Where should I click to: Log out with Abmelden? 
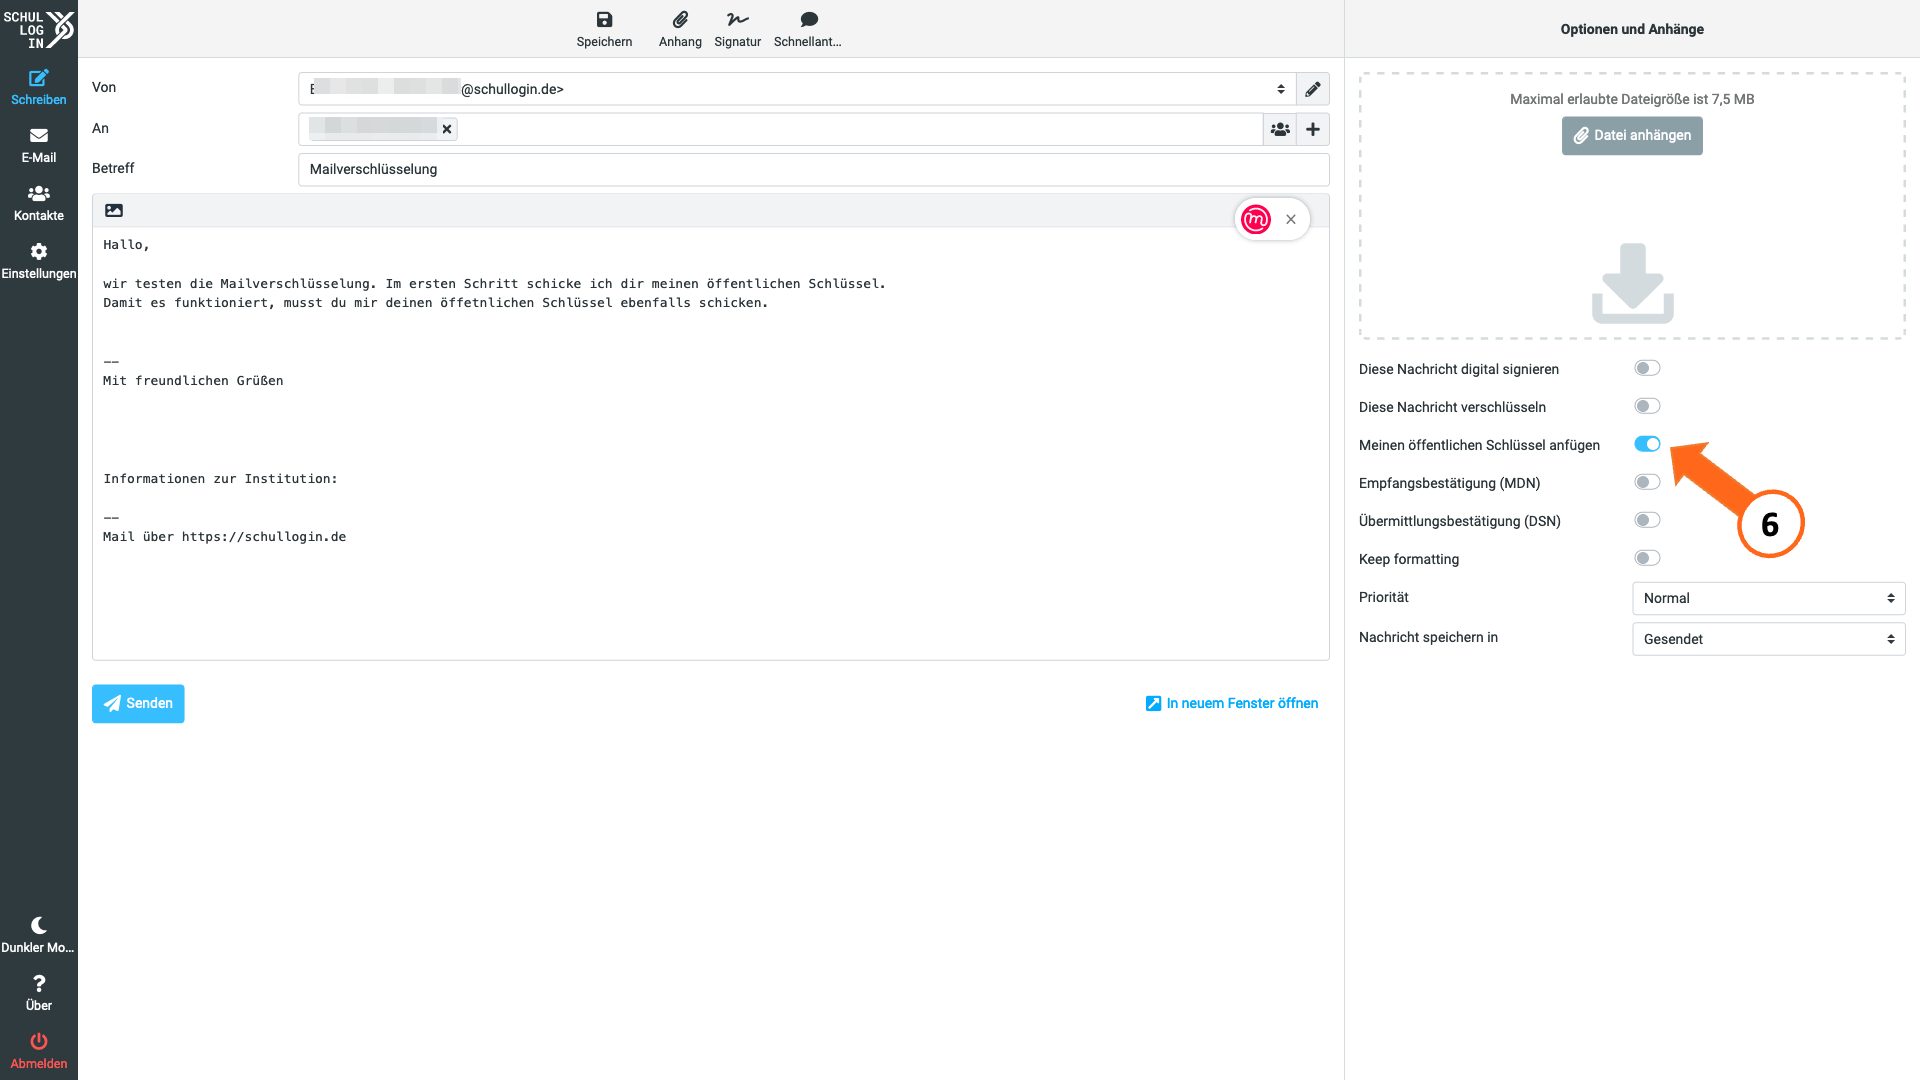(39, 1051)
